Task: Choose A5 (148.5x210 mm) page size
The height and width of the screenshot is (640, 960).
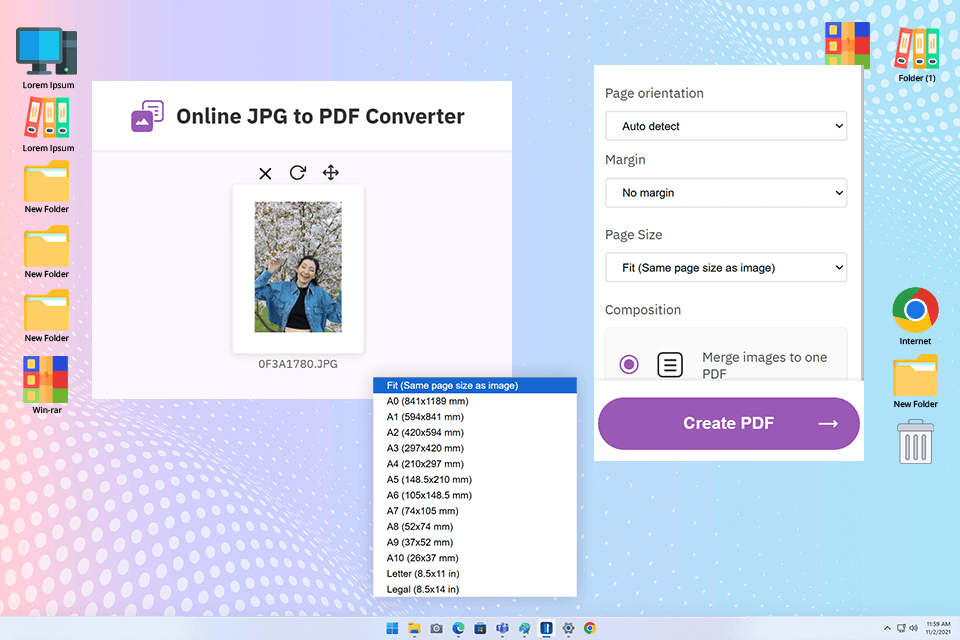Action: click(475, 480)
